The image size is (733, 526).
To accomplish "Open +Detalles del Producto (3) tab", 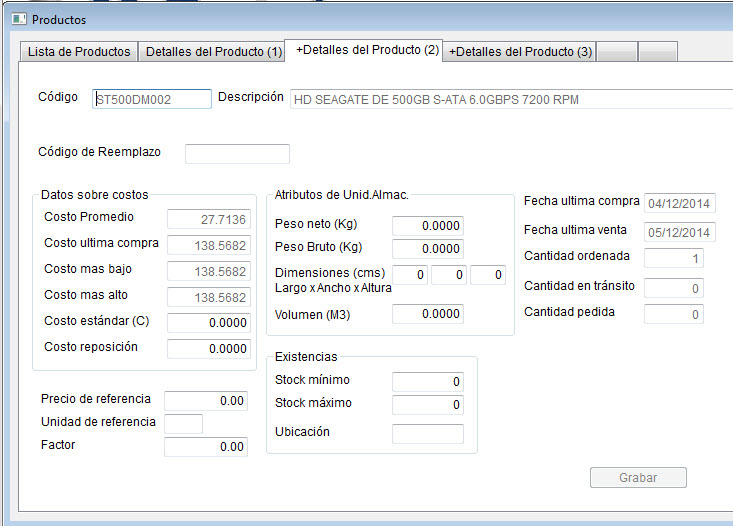I will (521, 52).
